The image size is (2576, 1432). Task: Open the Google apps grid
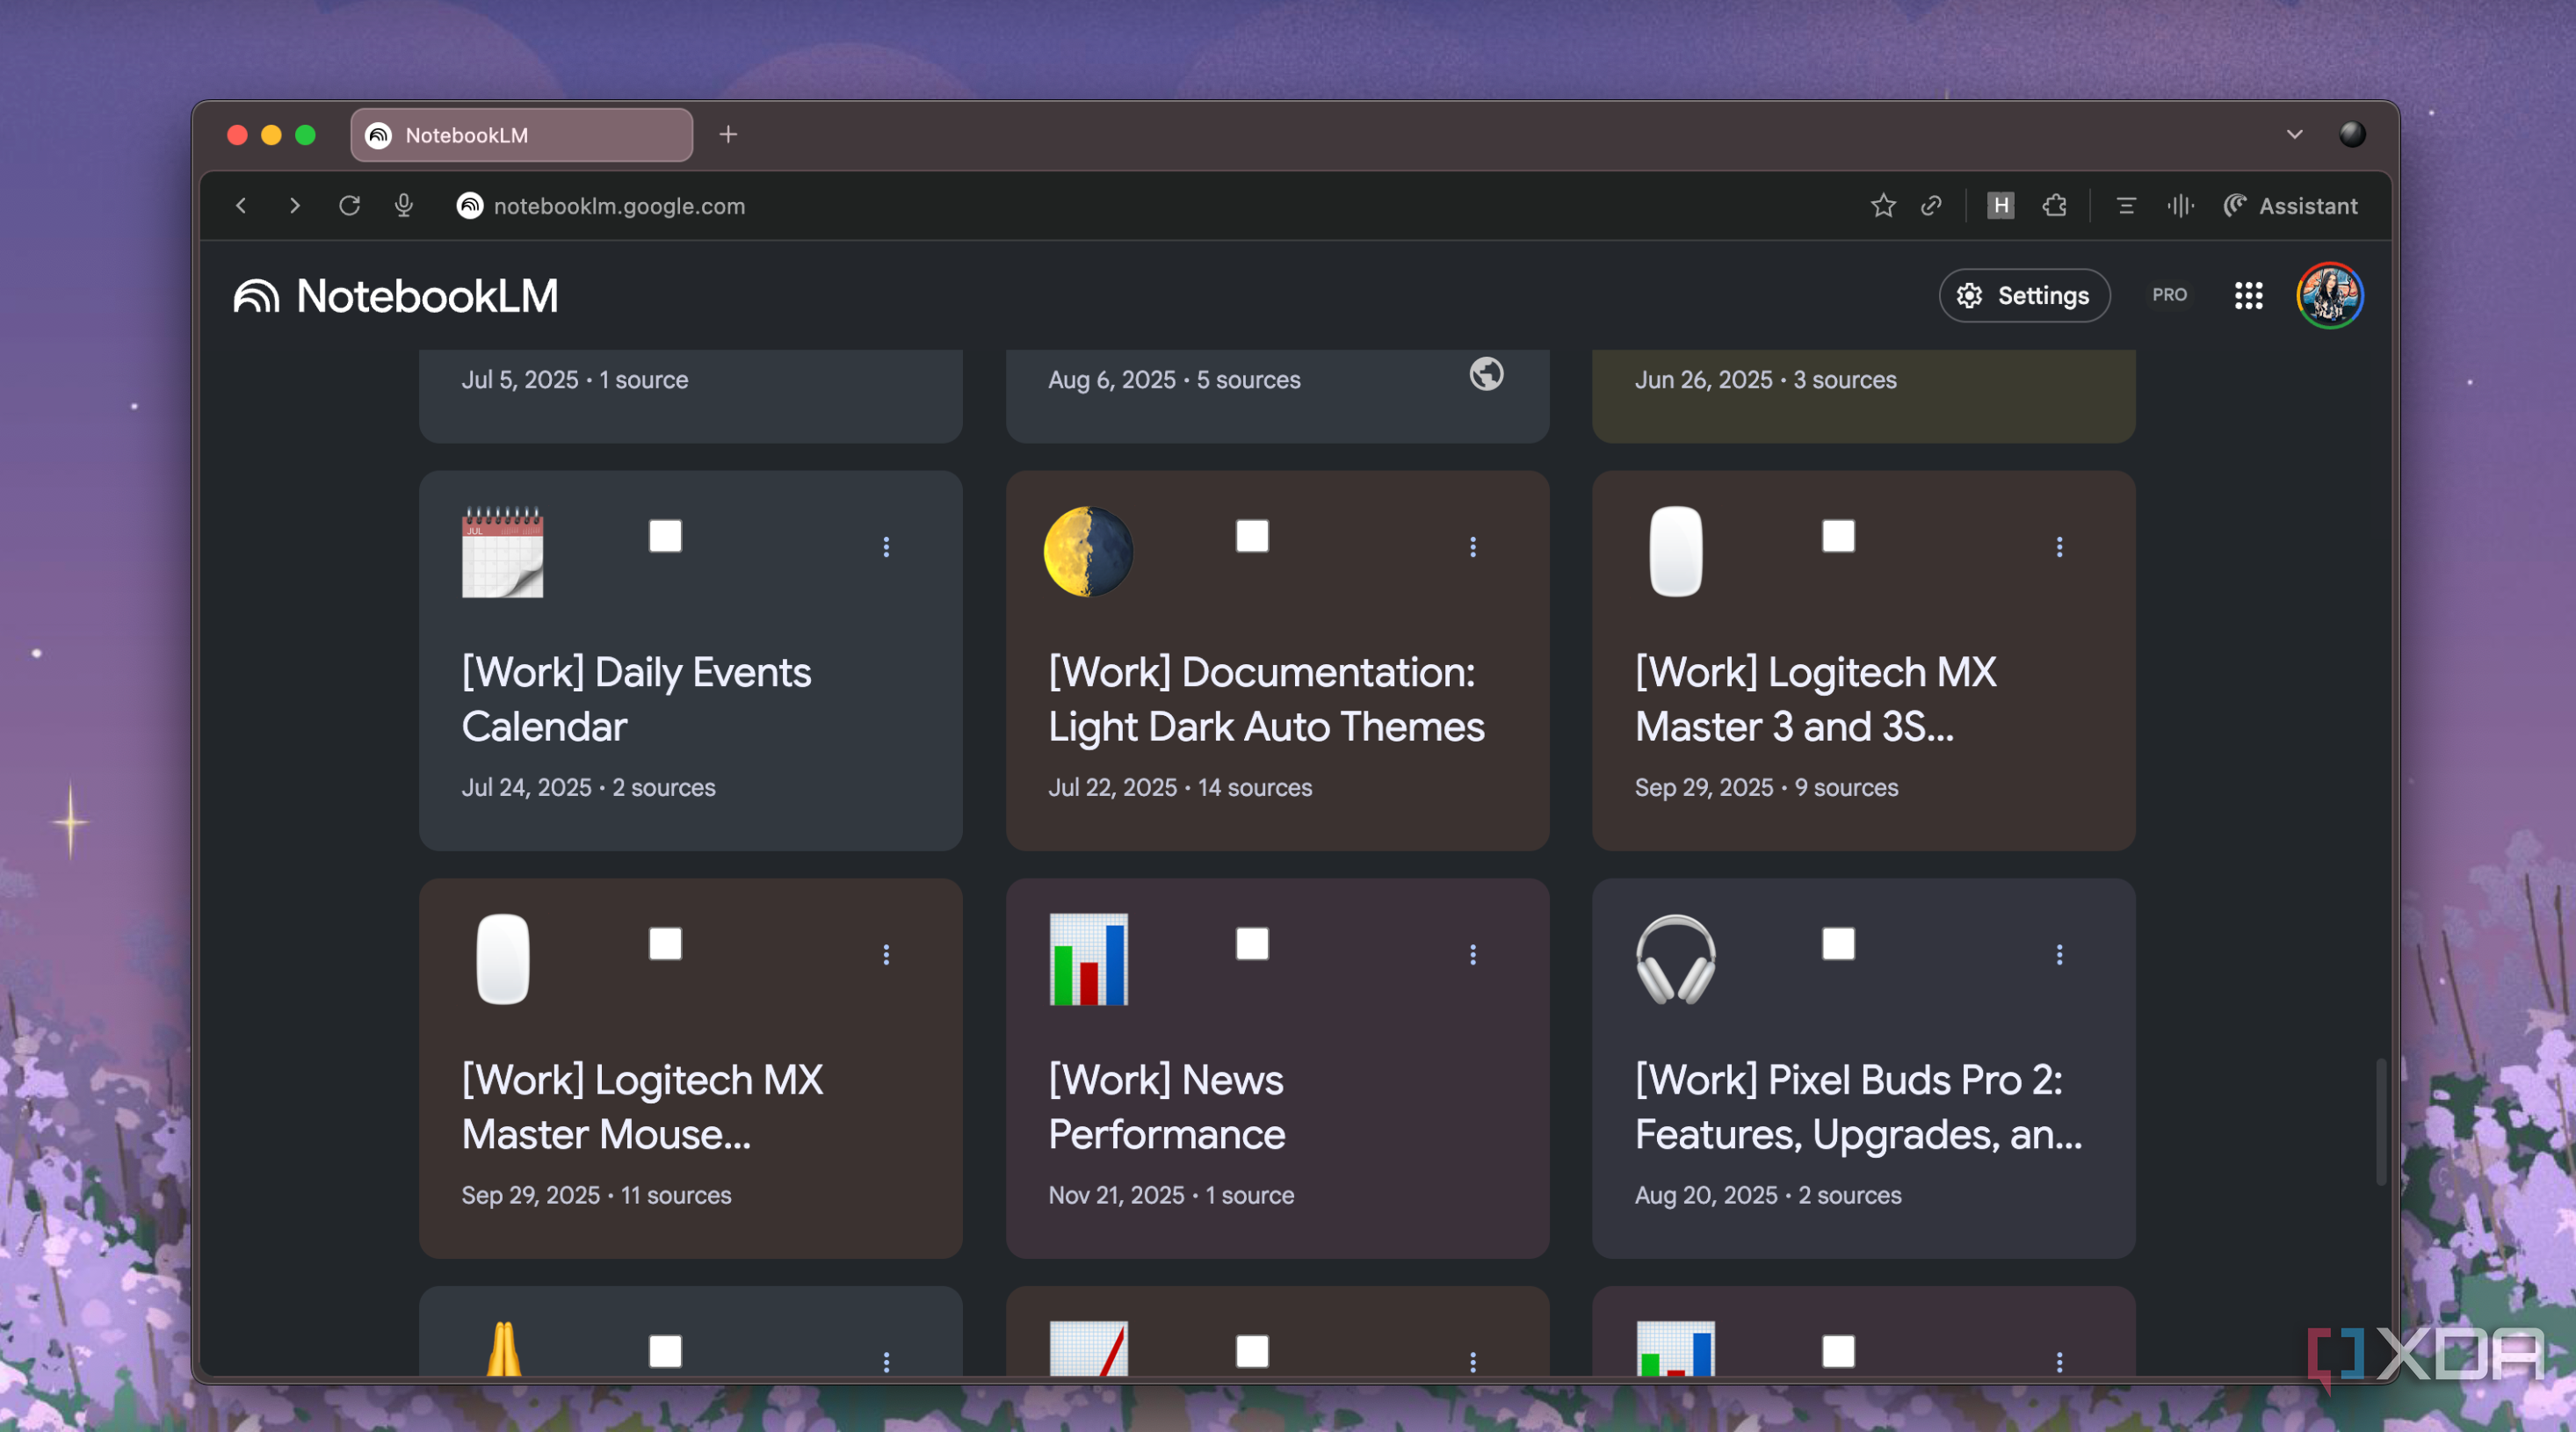pyautogui.click(x=2248, y=296)
